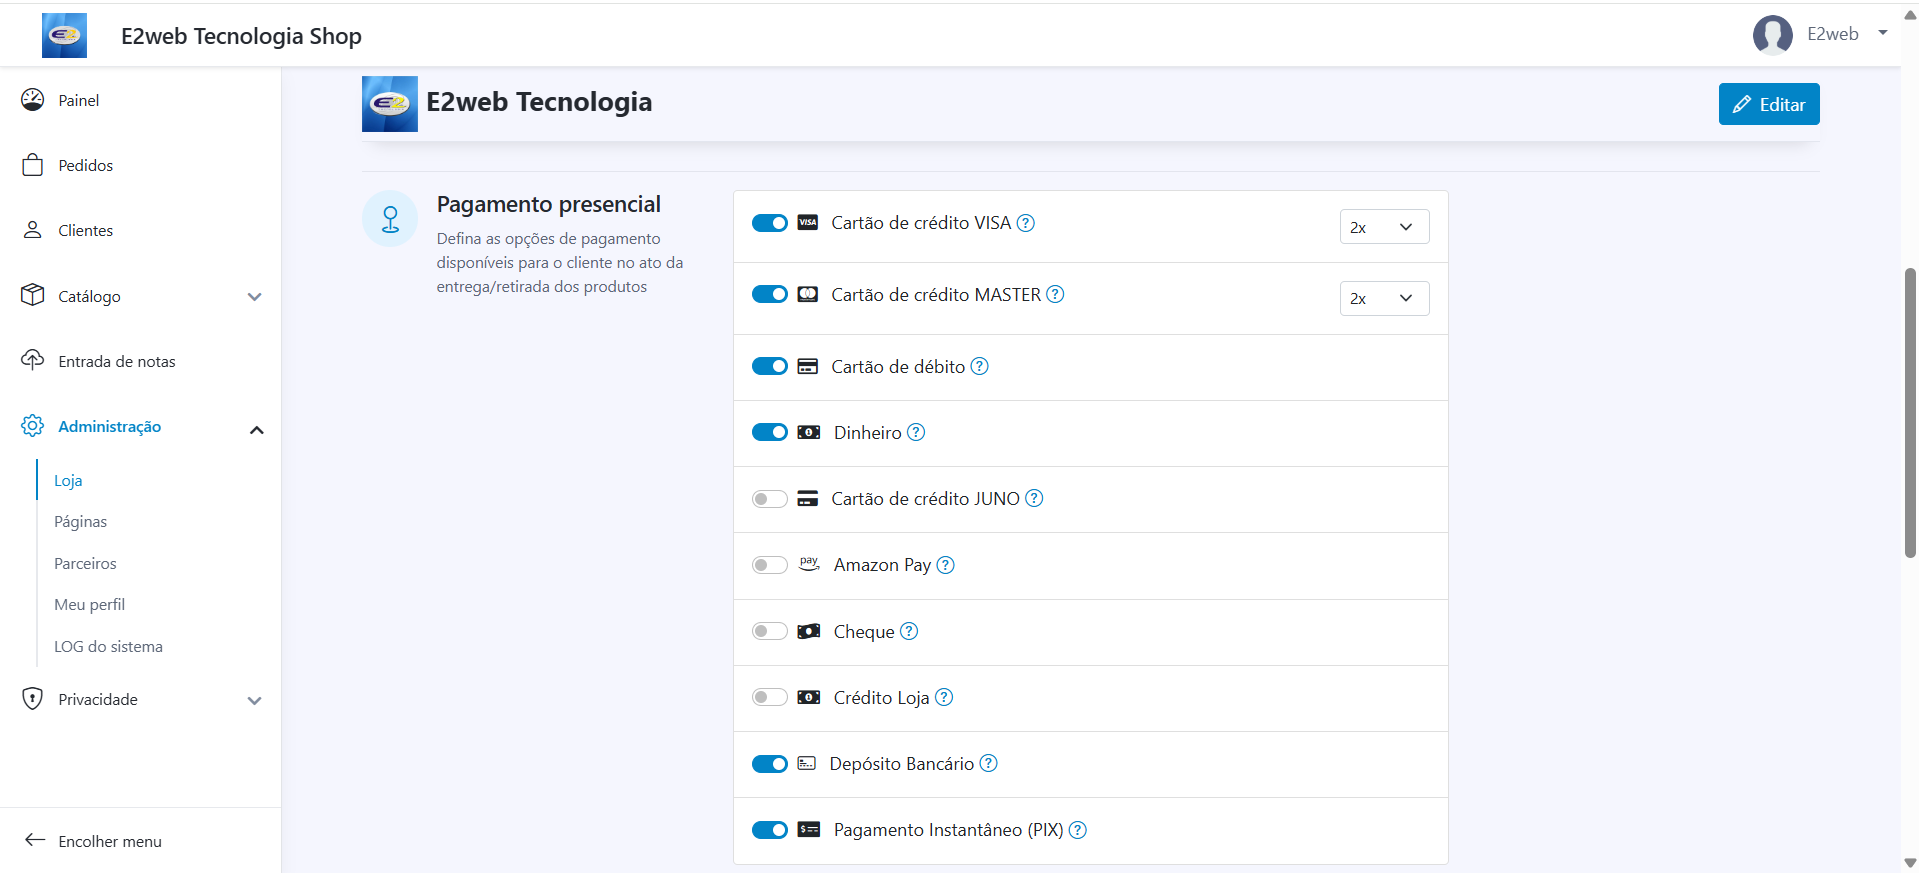Click scrollbar down arrow at bottom
This screenshot has height=873, width=1919.
1910,863
